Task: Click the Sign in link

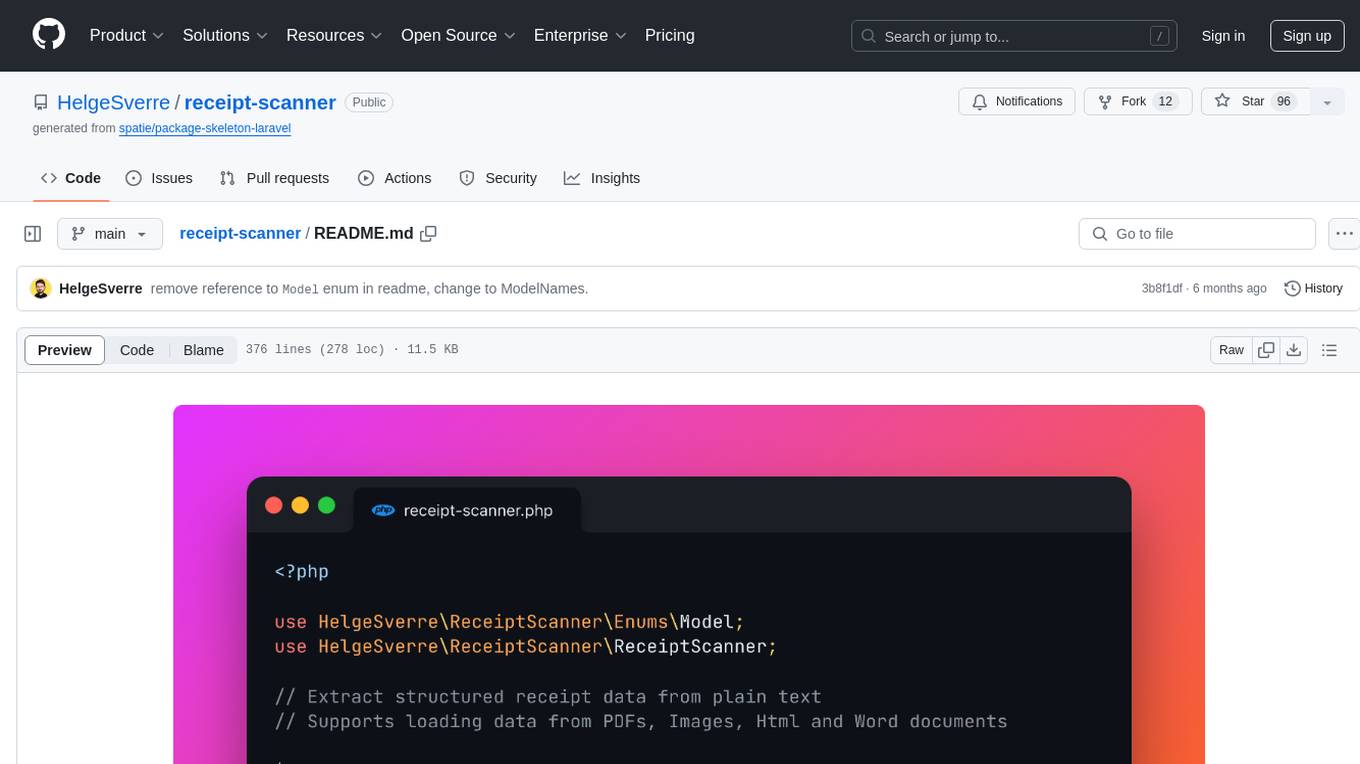Action: click(1223, 36)
